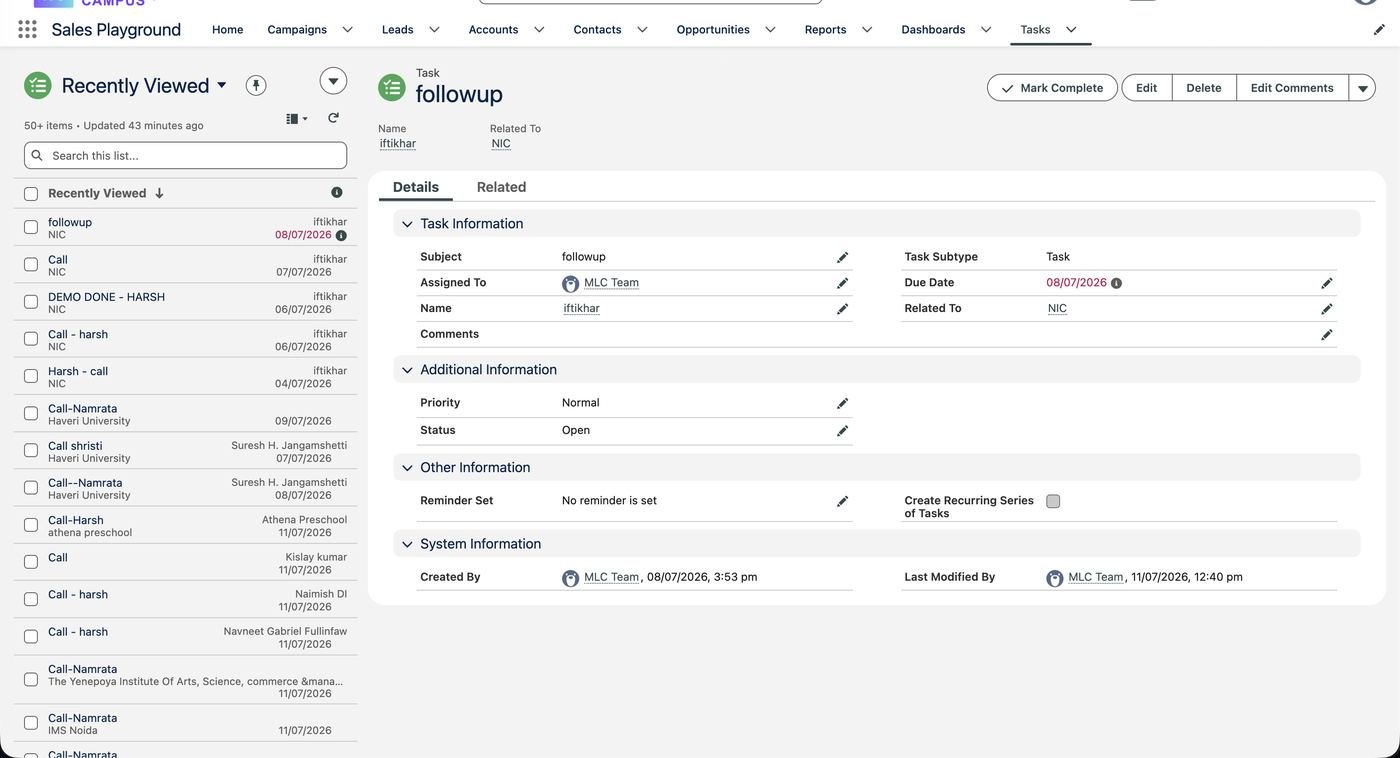
Task: Open the list display options icon
Action: [296, 118]
